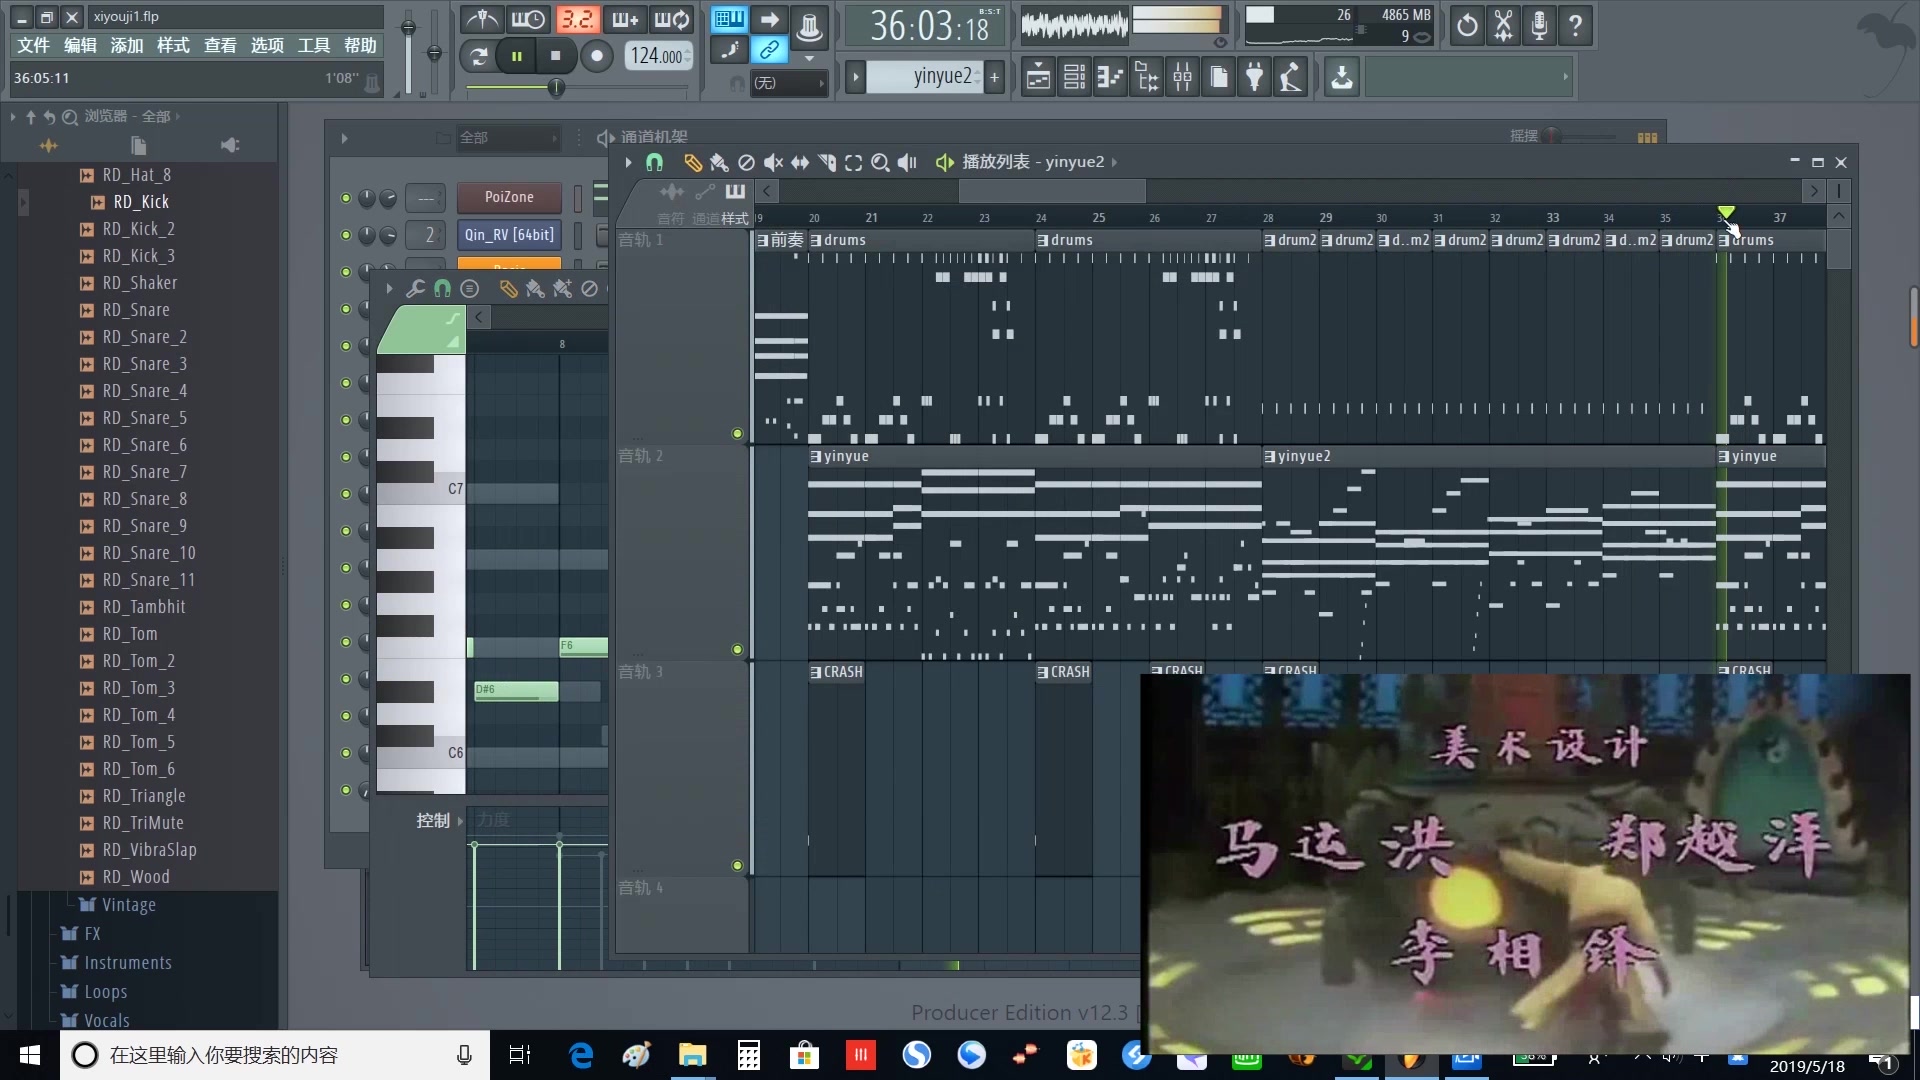Image resolution: width=1920 pixels, height=1080 pixels.
Task: Expand the Vocals folder in browser
Action: 105,1018
